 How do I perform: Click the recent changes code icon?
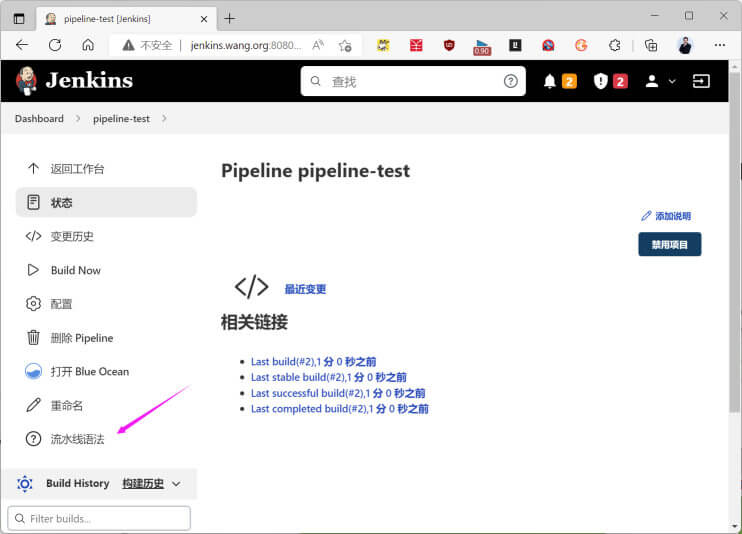point(251,287)
